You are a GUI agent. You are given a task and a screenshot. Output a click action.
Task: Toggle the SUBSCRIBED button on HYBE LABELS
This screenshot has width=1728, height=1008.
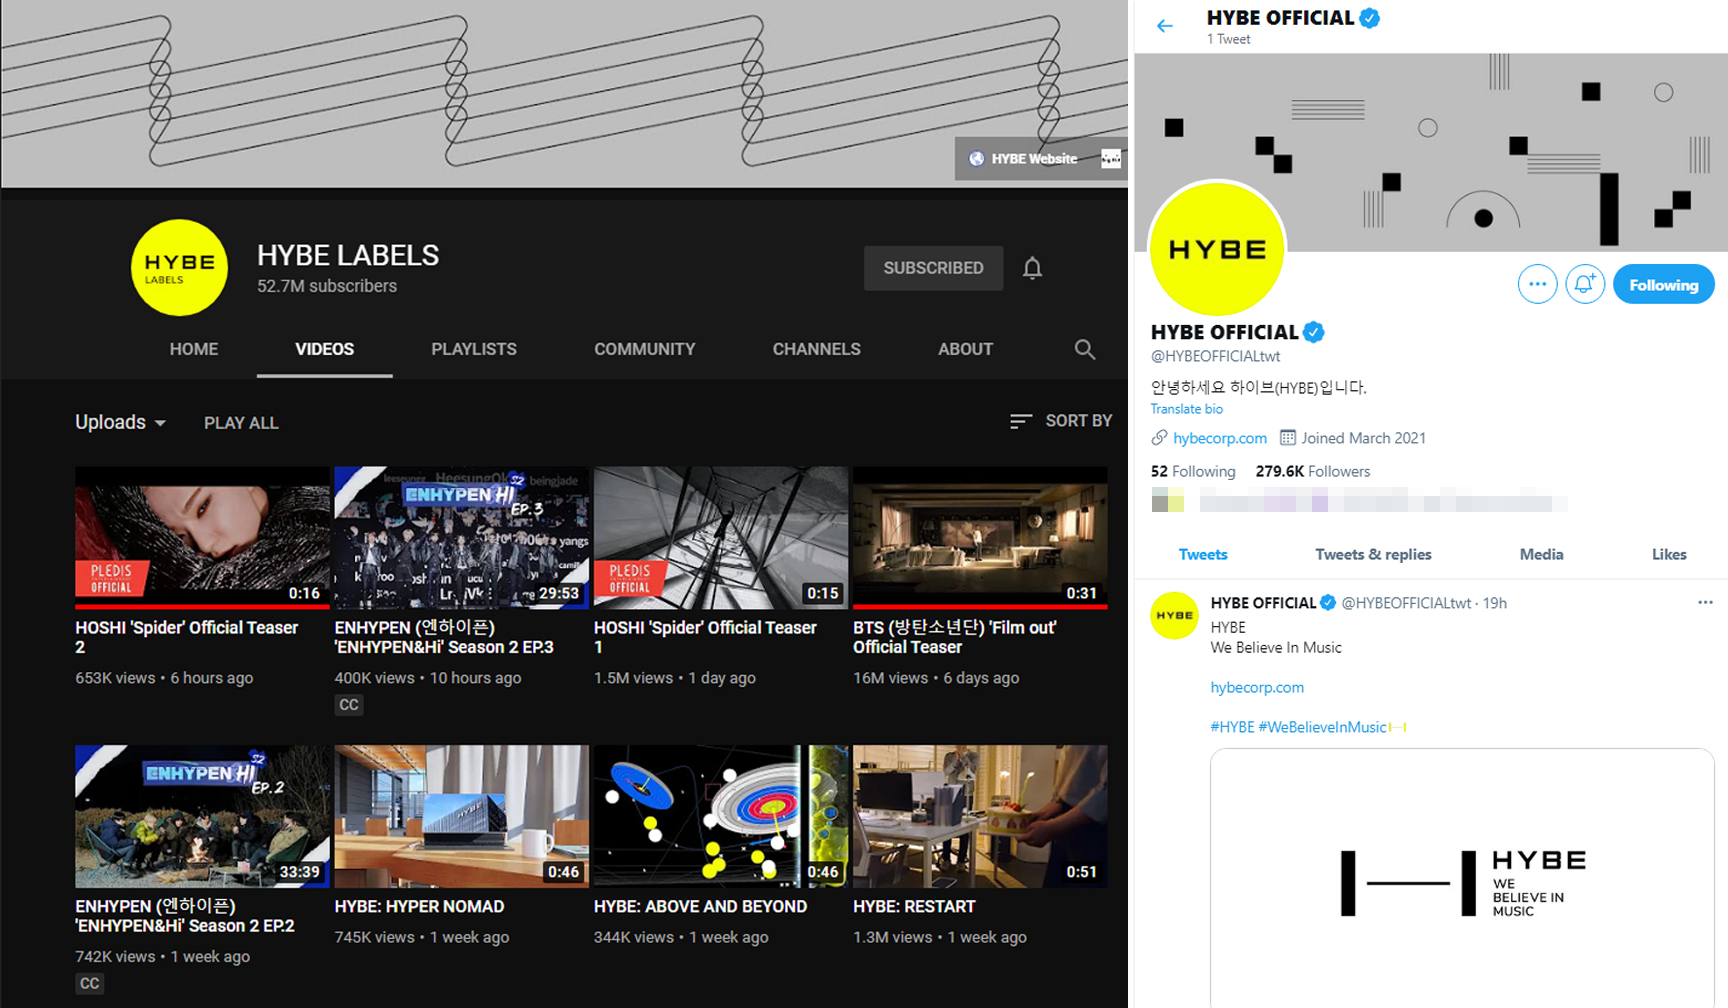933,268
